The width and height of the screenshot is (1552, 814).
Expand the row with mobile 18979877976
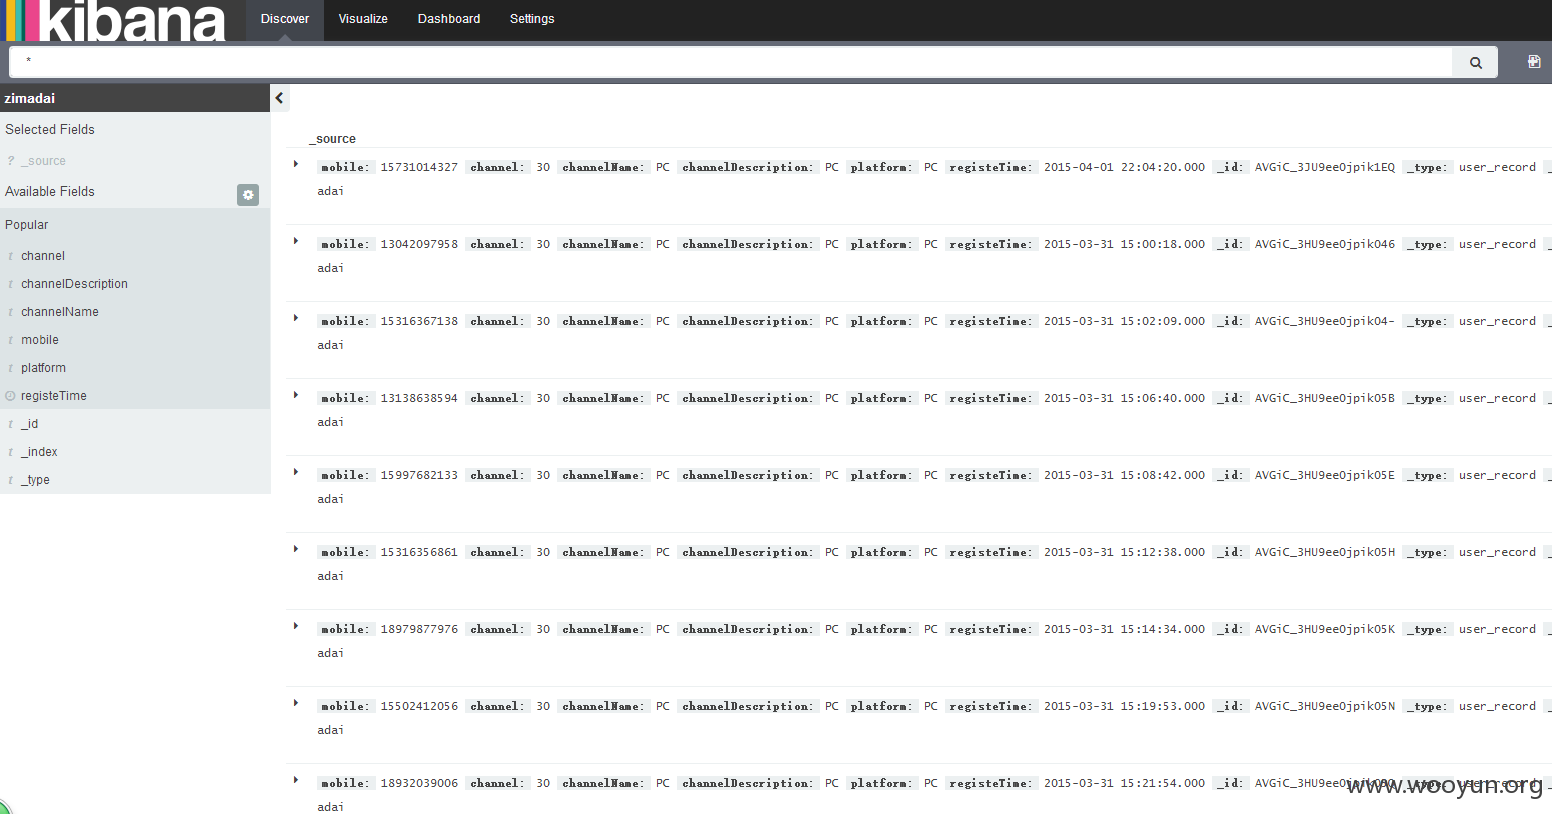coord(296,626)
